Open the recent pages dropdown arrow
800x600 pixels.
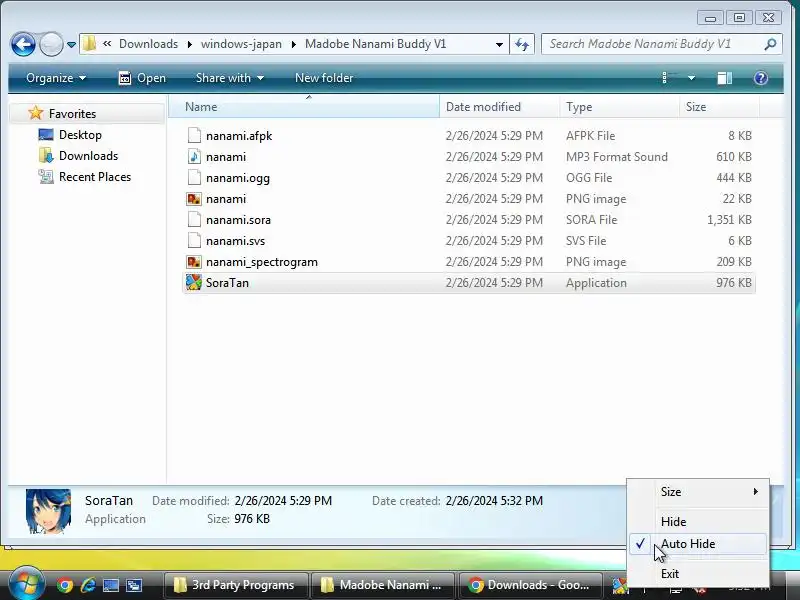coord(71,45)
